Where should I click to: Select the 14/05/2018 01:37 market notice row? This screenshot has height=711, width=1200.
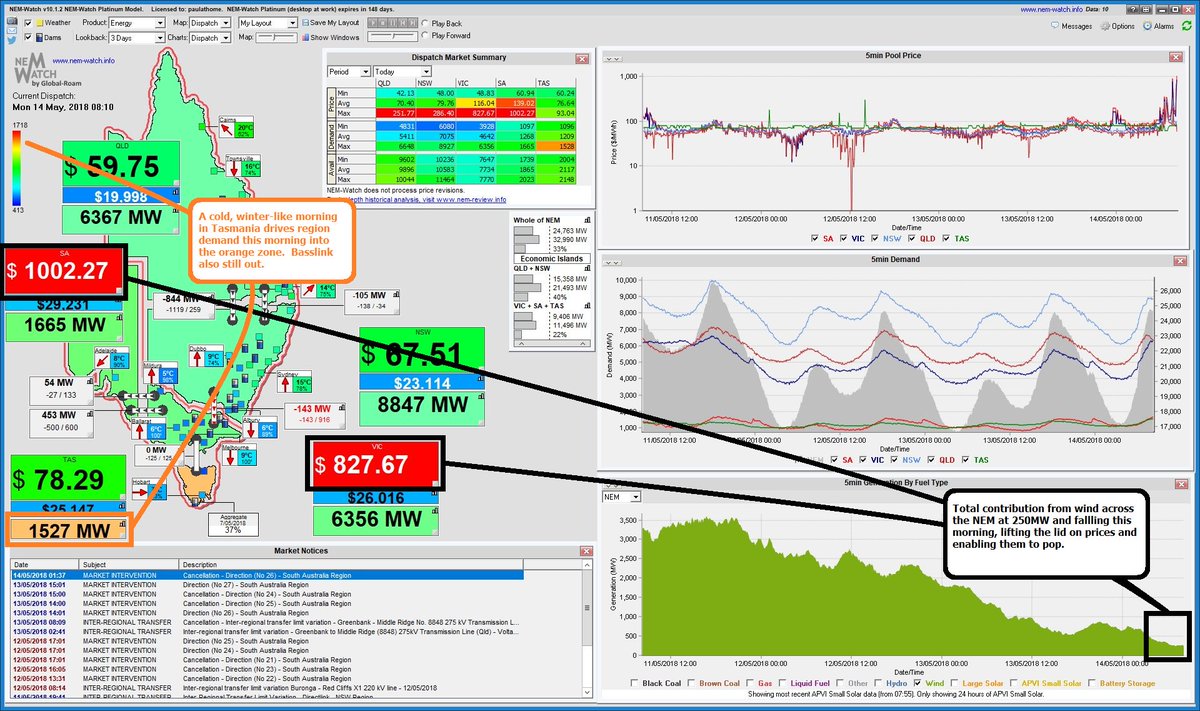point(267,577)
